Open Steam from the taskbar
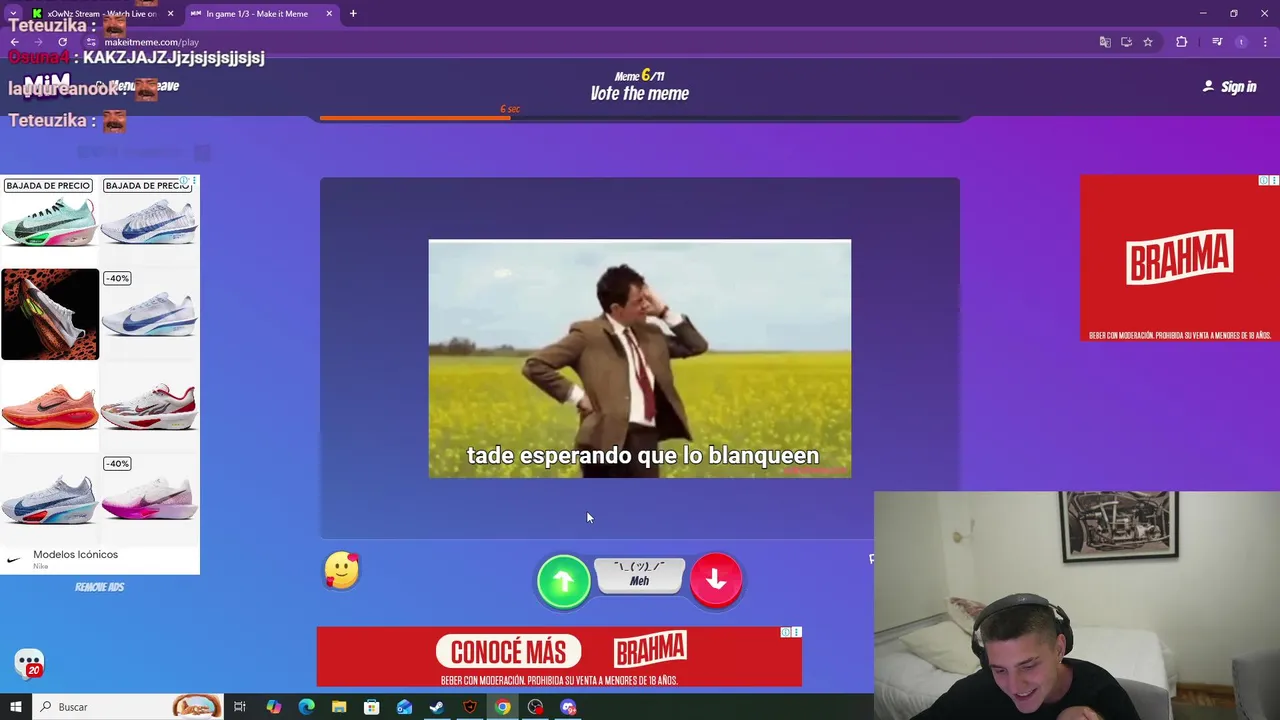The height and width of the screenshot is (720, 1280). (437, 707)
